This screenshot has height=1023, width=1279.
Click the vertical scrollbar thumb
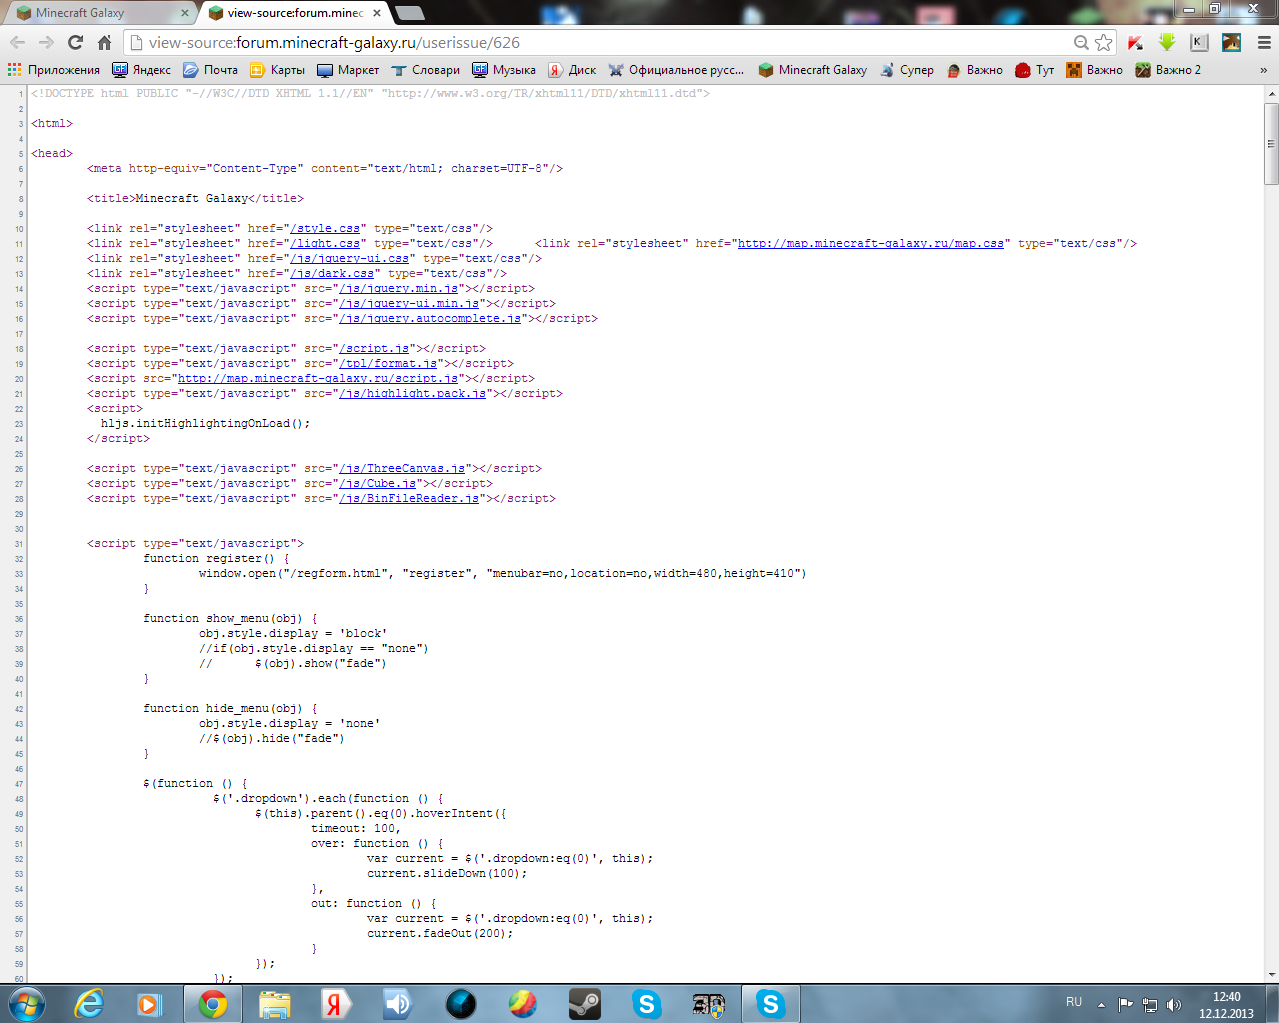pos(1271,143)
